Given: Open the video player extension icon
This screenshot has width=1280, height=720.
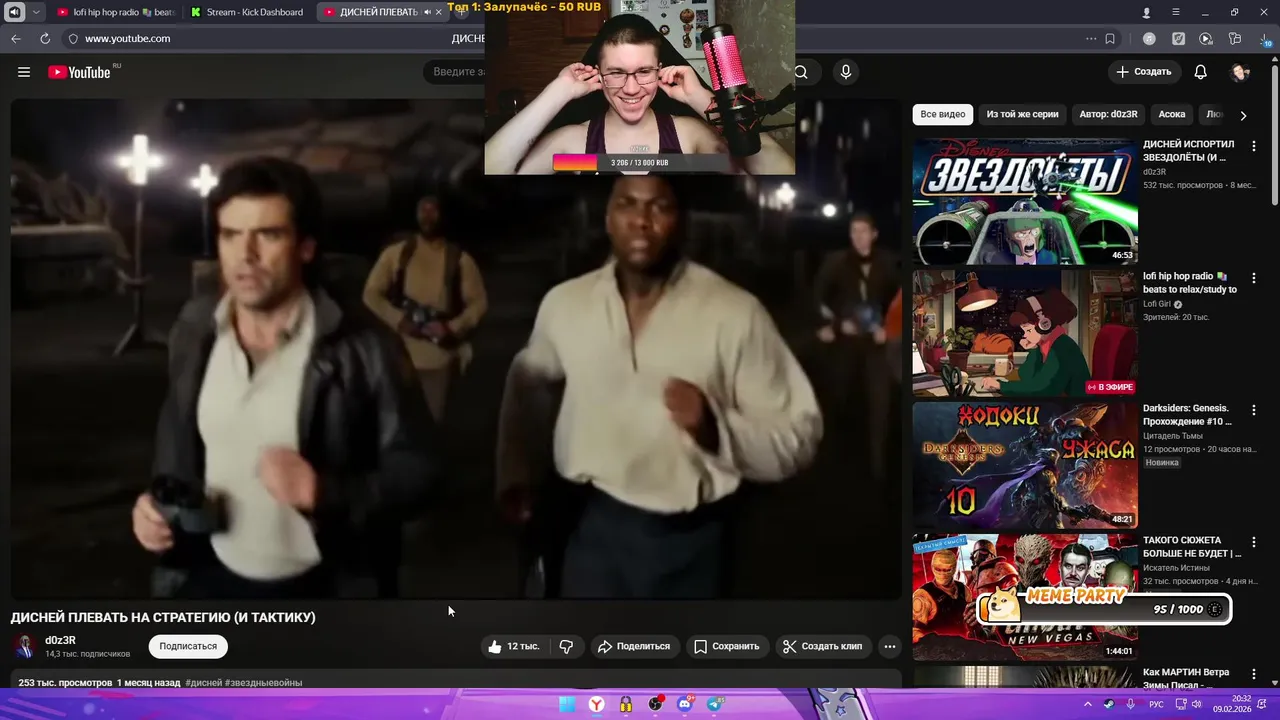Looking at the screenshot, I should [1206, 39].
